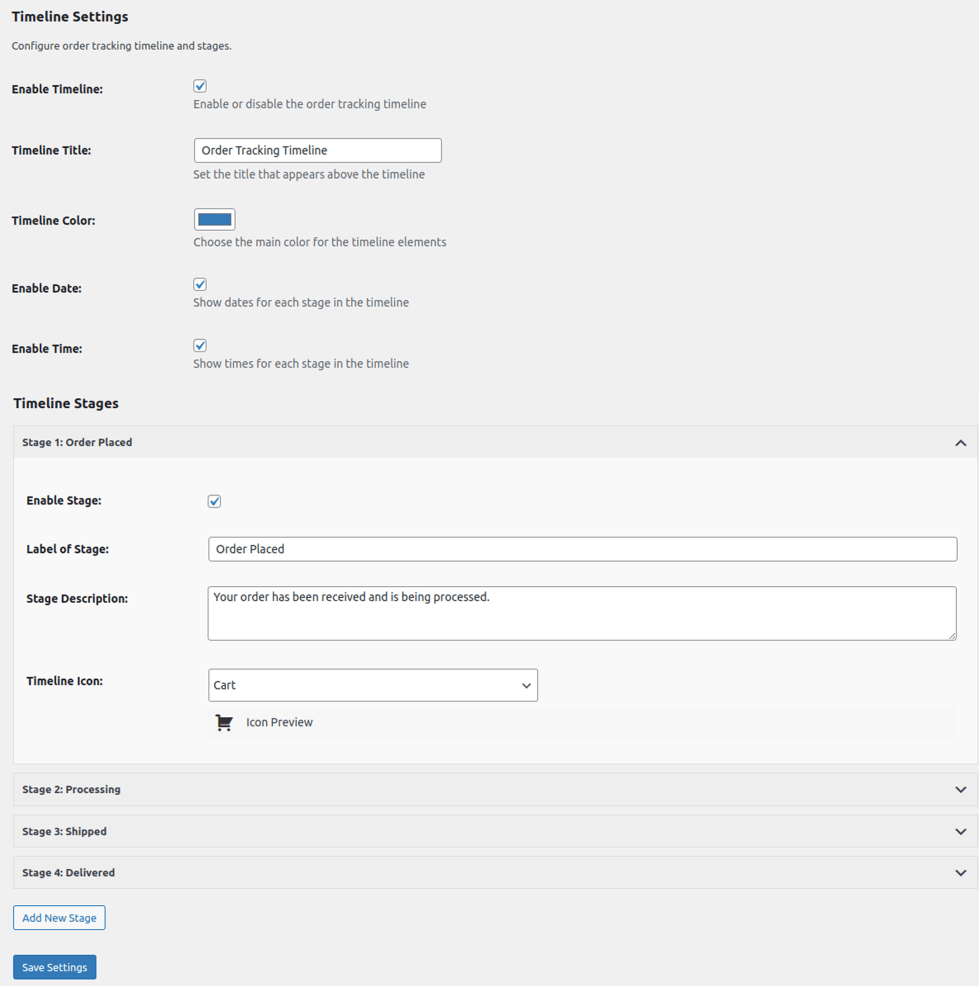
Task: Open the Timeline Icon dropdown showing Cart
Action: coord(372,685)
